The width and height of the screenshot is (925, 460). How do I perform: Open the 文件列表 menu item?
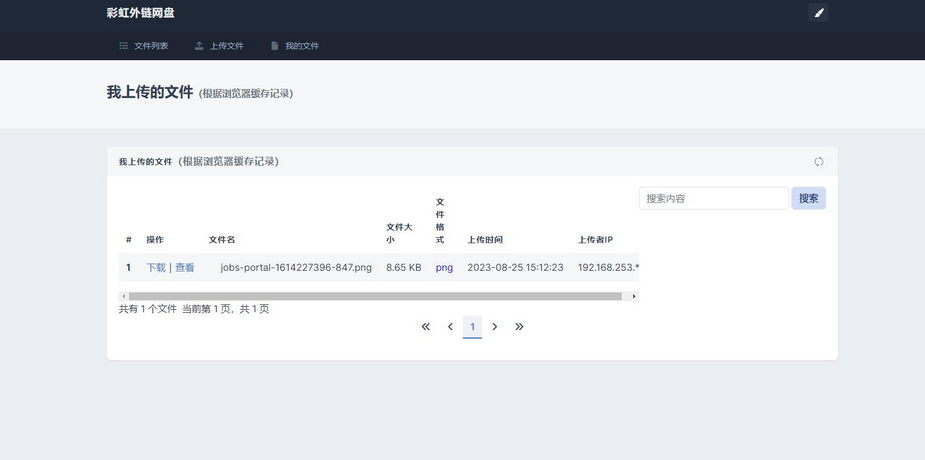tap(144, 45)
